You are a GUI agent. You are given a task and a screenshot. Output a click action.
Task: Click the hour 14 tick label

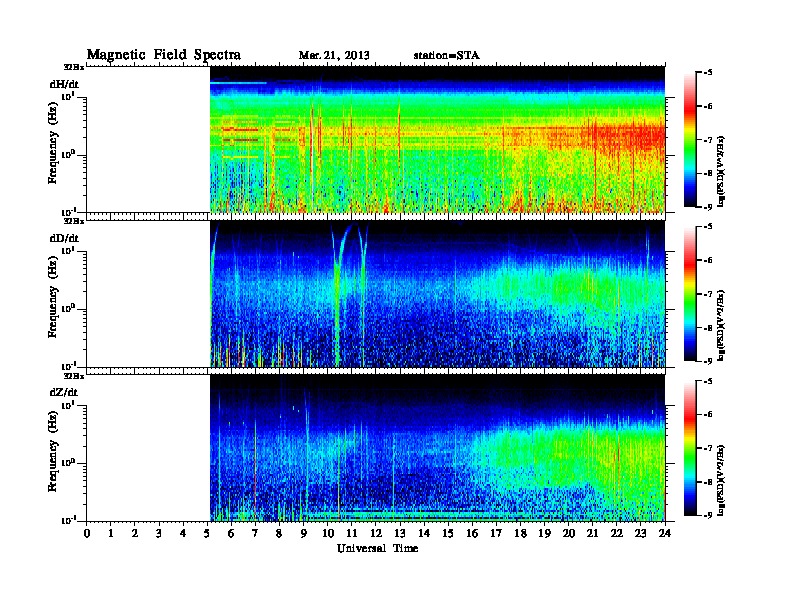point(424,534)
